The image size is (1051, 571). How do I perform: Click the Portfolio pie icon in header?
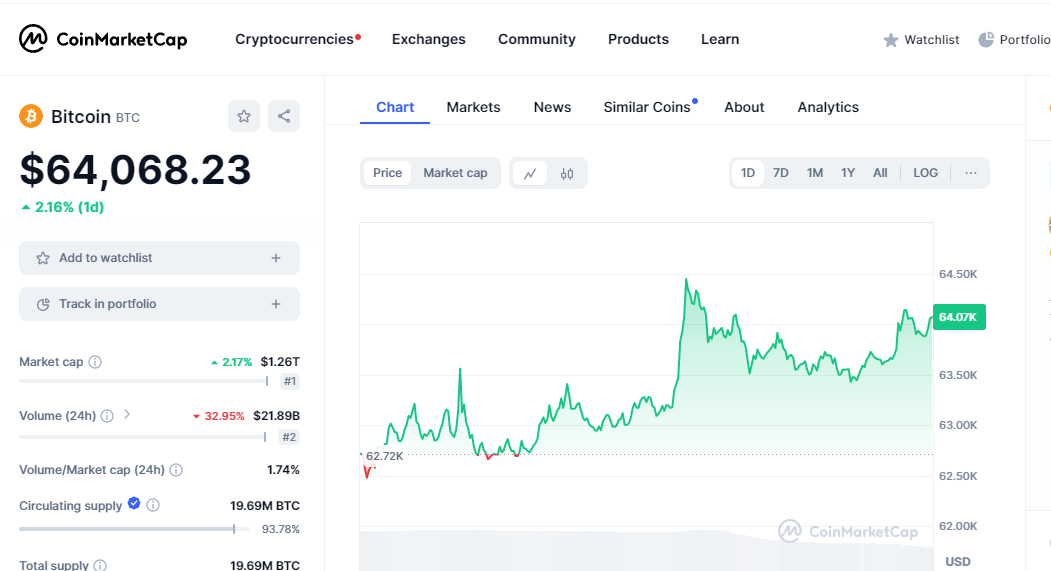pos(986,40)
